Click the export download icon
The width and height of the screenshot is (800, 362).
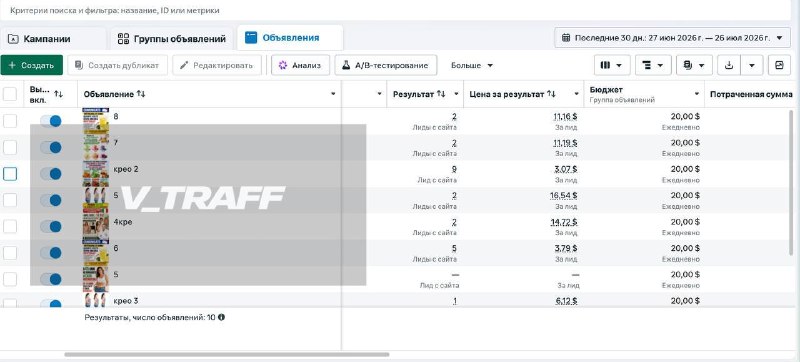[x=729, y=65]
